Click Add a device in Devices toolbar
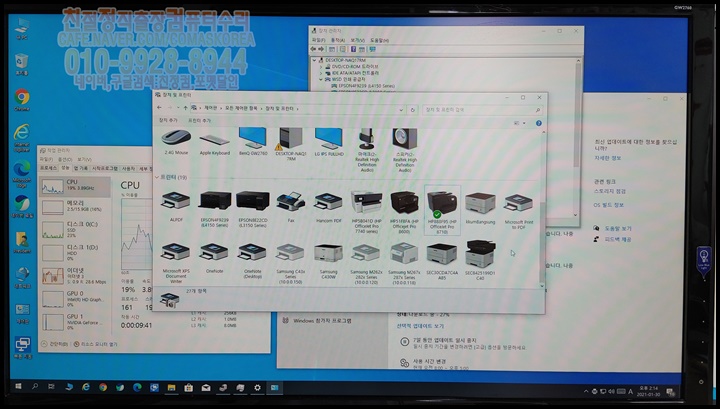Viewport: 720px width, 409px height. tap(168, 120)
